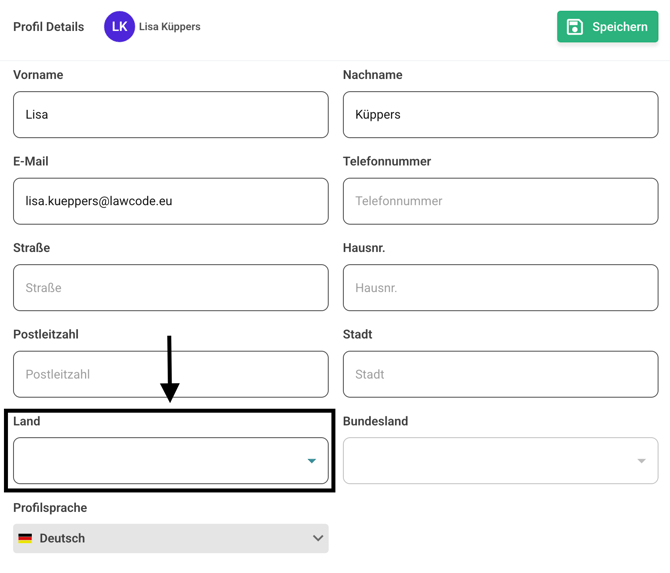Open the Profilsprache chevron
The image size is (670, 573).
(x=317, y=539)
